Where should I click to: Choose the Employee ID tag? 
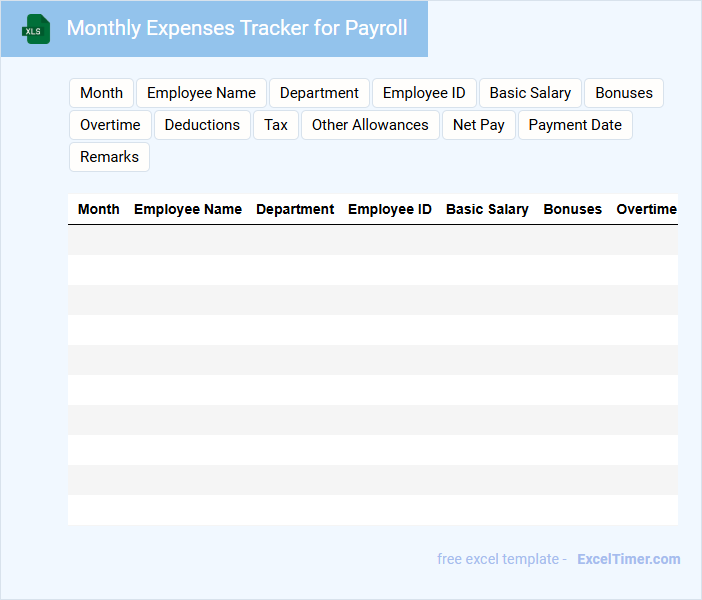424,93
